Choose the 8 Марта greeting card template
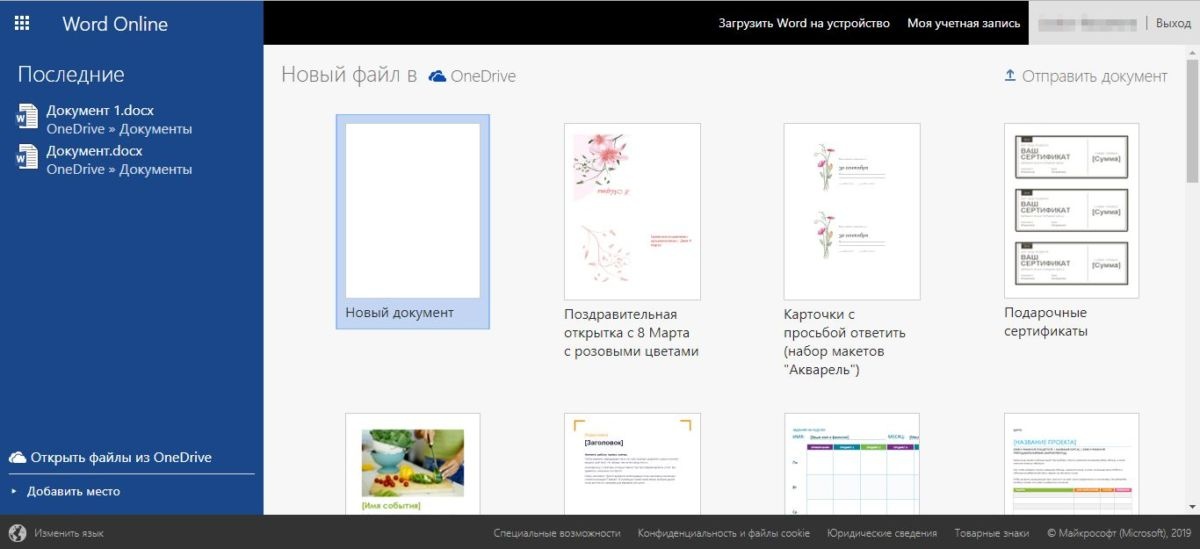The height and width of the screenshot is (549, 1200). point(632,211)
